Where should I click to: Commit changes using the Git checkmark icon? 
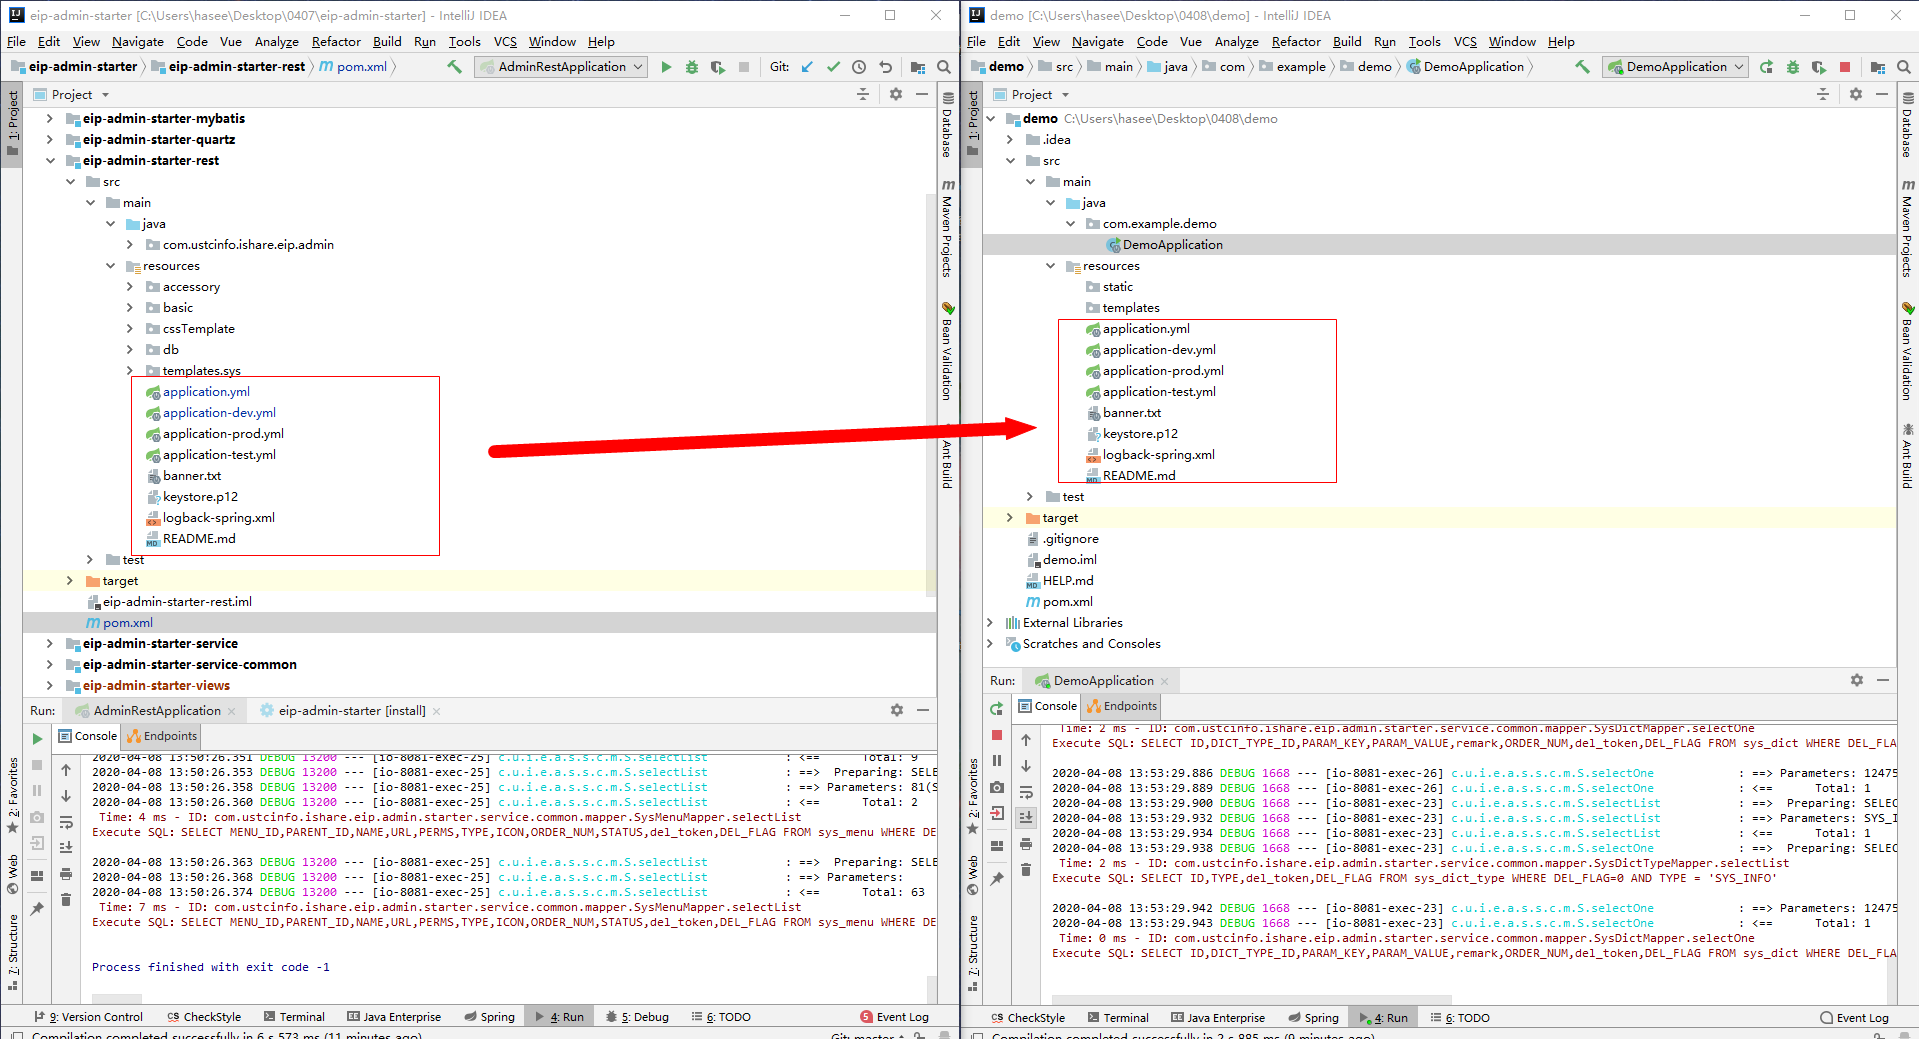pos(833,67)
